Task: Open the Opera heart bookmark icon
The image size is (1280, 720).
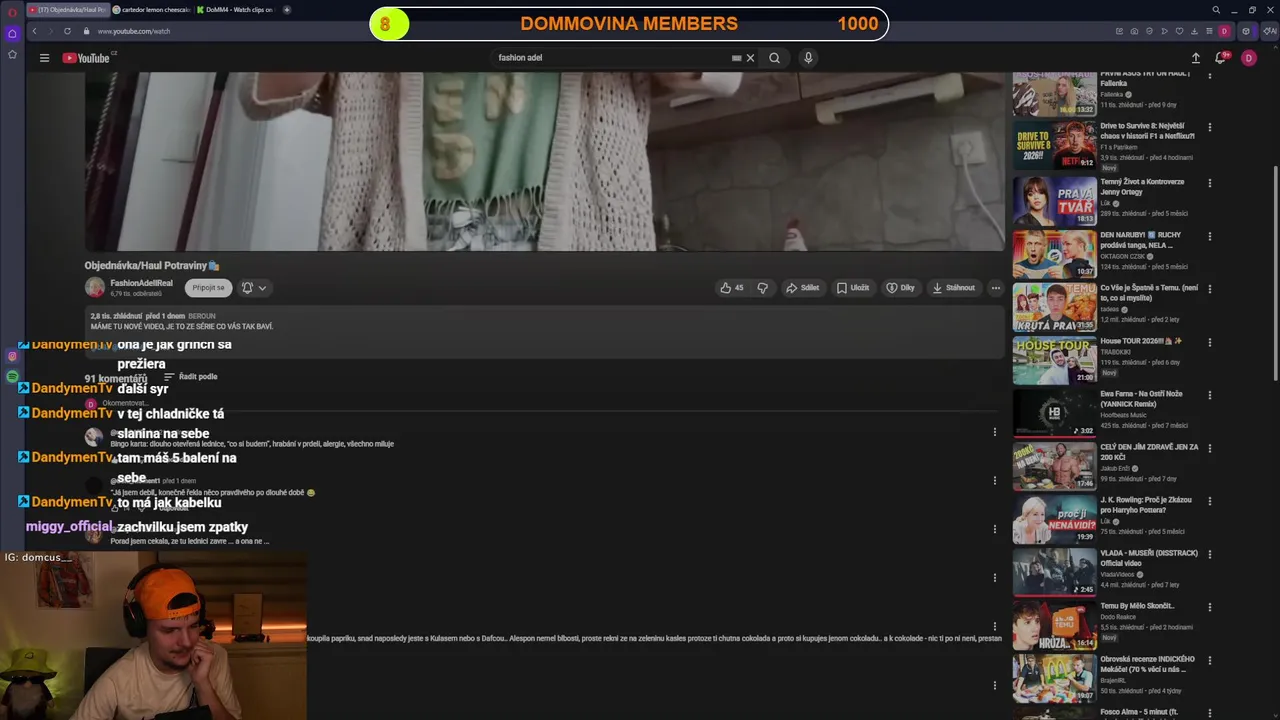Action: tap(1179, 31)
